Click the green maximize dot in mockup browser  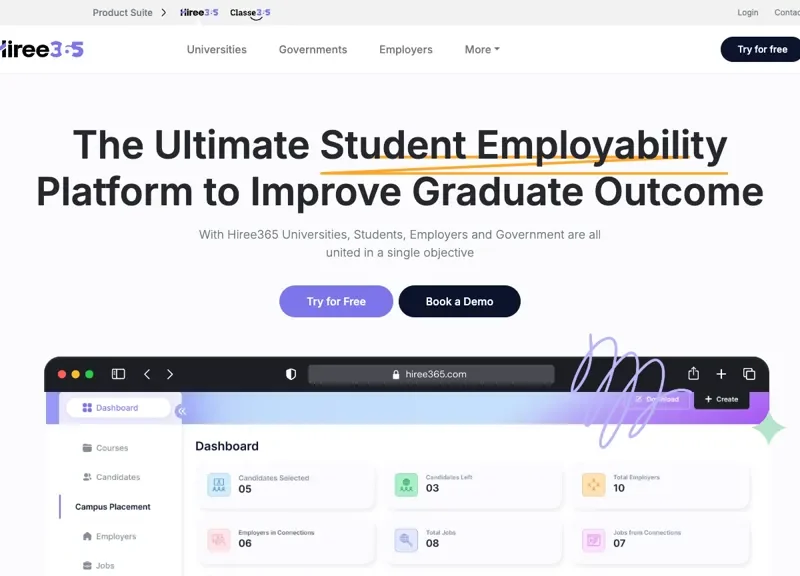89,374
